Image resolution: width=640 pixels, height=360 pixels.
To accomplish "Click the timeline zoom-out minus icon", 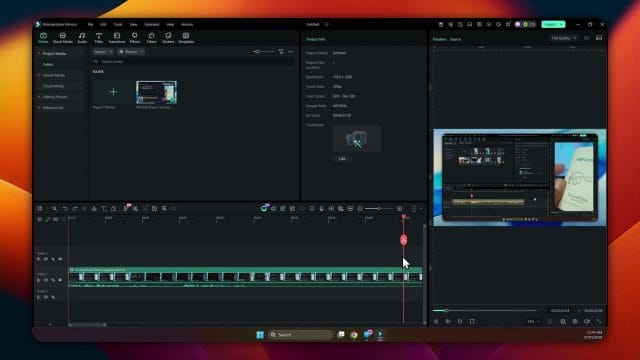I will 360,209.
